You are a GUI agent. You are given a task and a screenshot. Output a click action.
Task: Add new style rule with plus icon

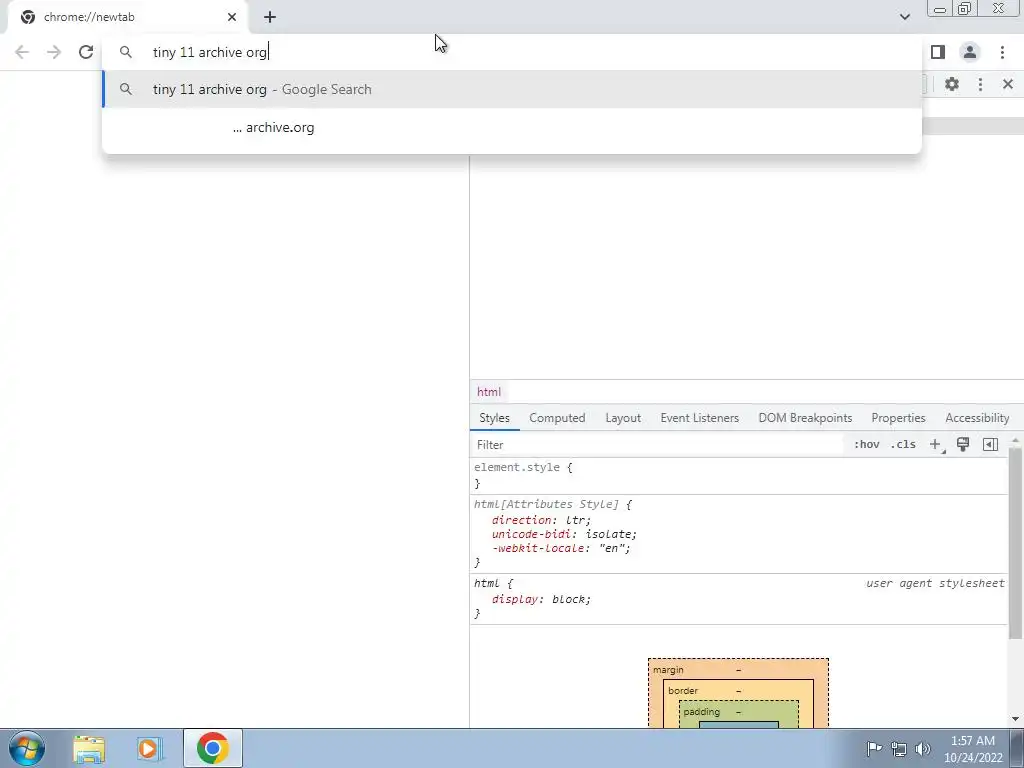(935, 445)
